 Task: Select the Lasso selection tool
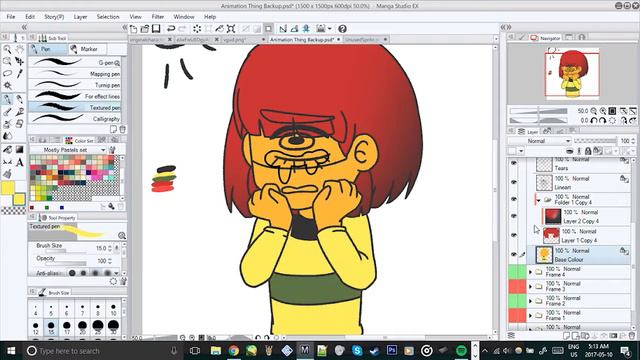tap(7, 74)
